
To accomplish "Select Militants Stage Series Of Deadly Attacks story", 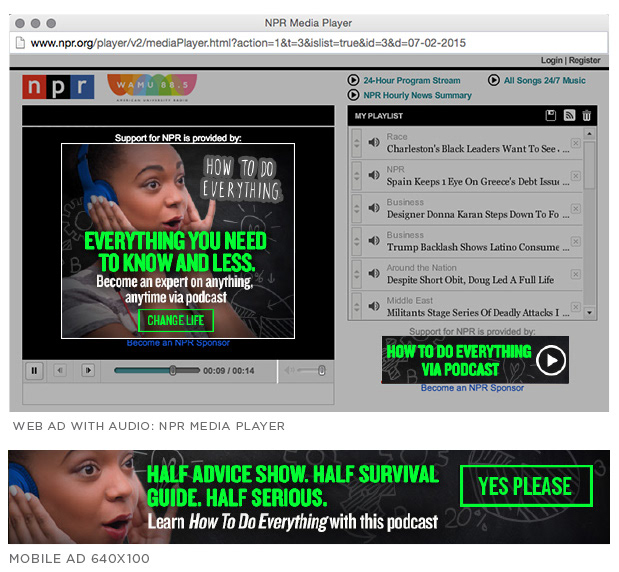I will point(478,313).
